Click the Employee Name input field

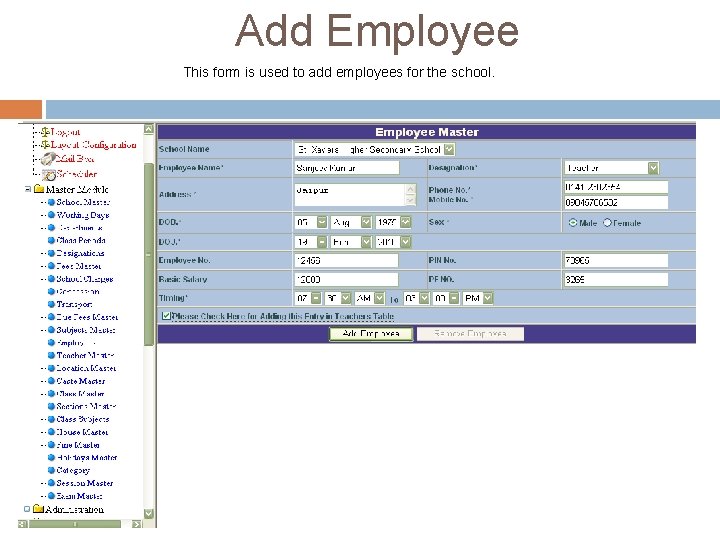pyautogui.click(x=347, y=168)
